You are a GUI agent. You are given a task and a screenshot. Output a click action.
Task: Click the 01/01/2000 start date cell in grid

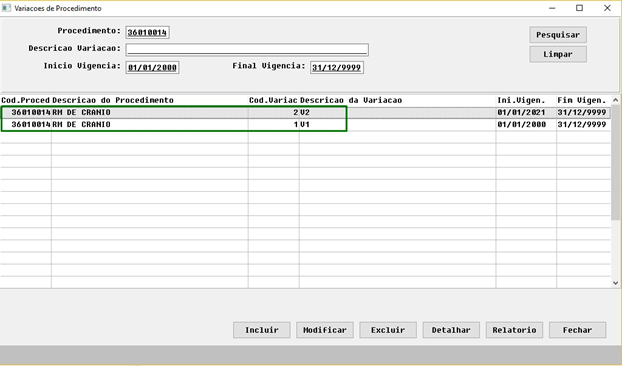526,125
